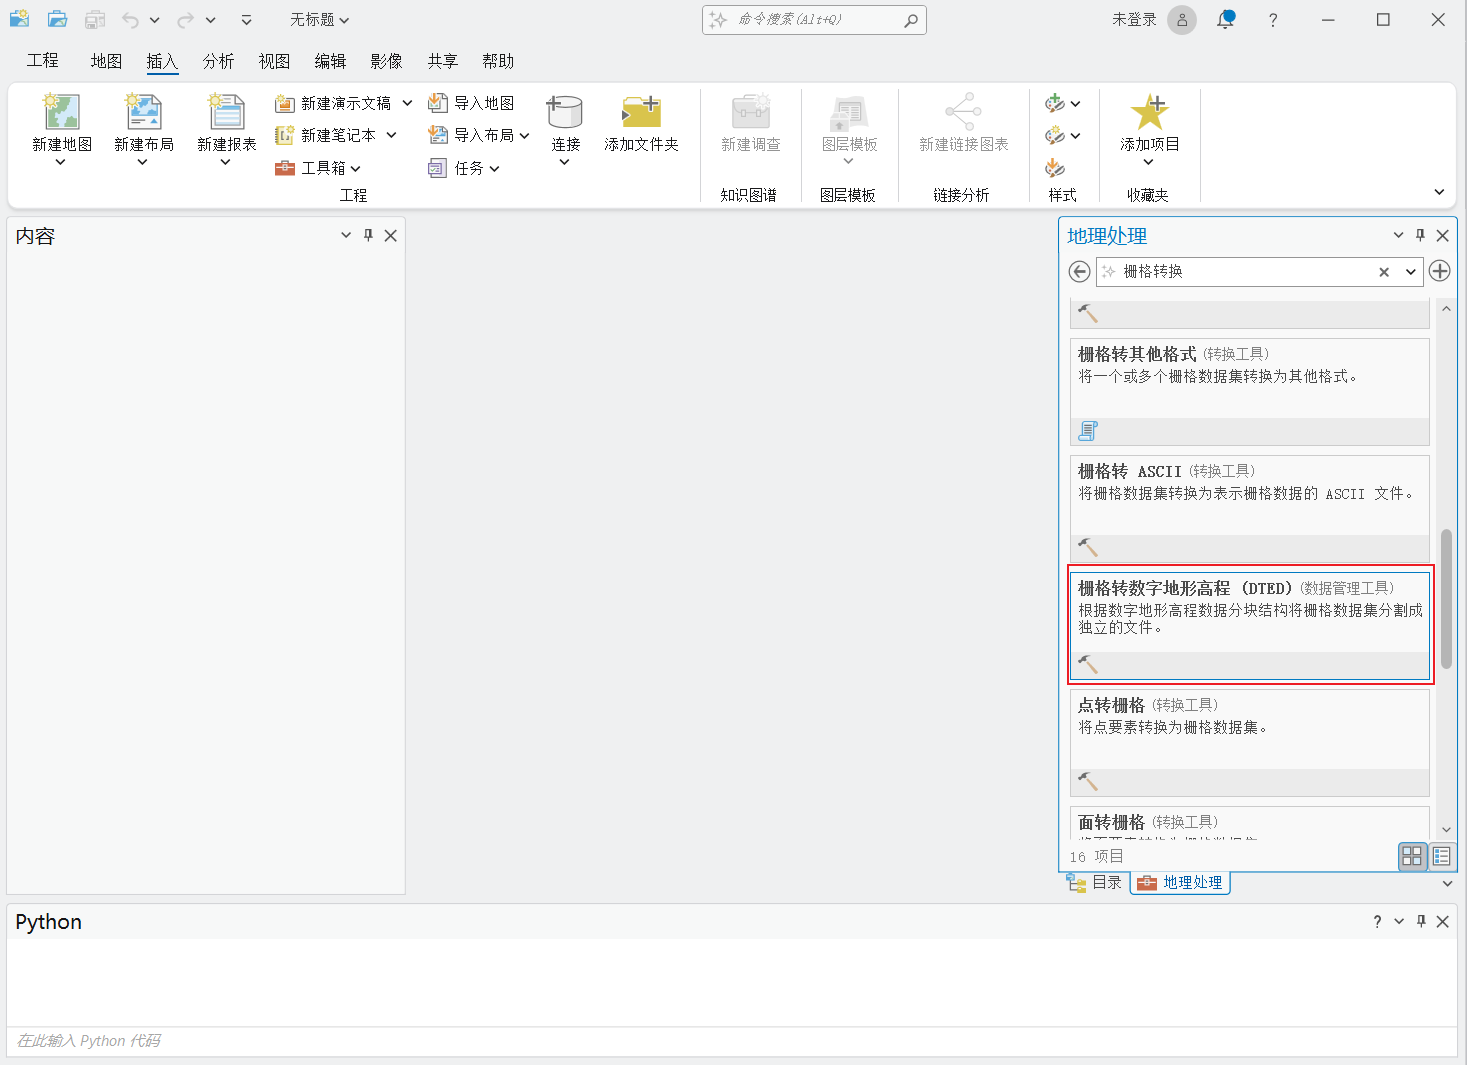
Task: Open the project title 无标题 dropdown
Action: point(320,20)
